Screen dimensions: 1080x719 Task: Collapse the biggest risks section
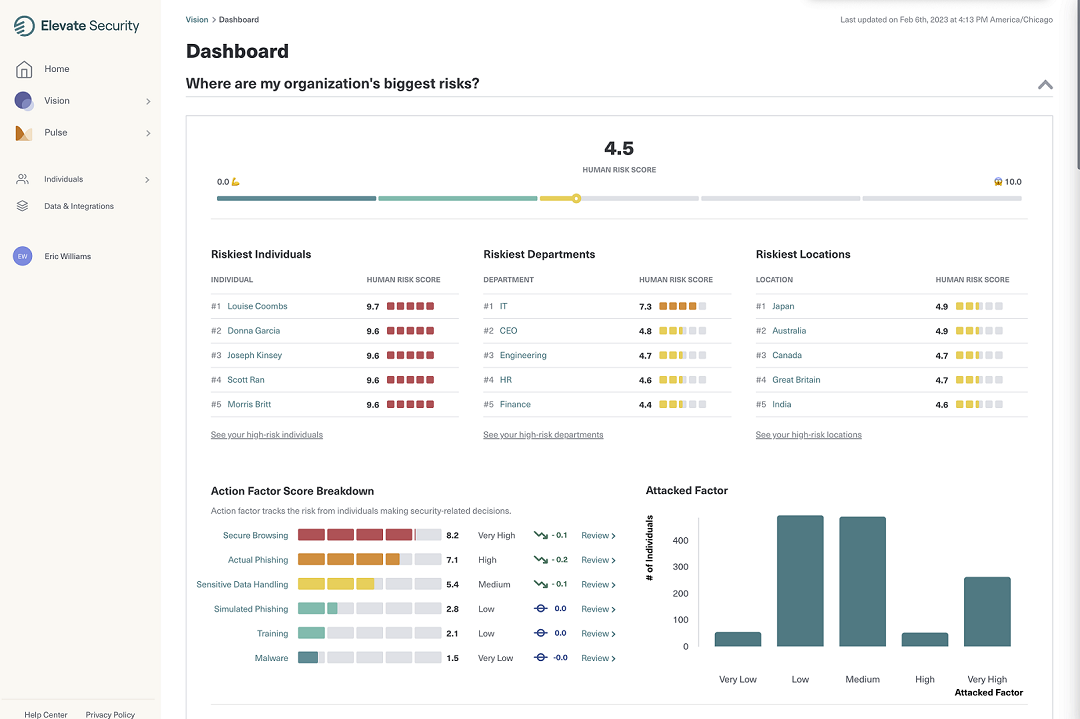1045,85
